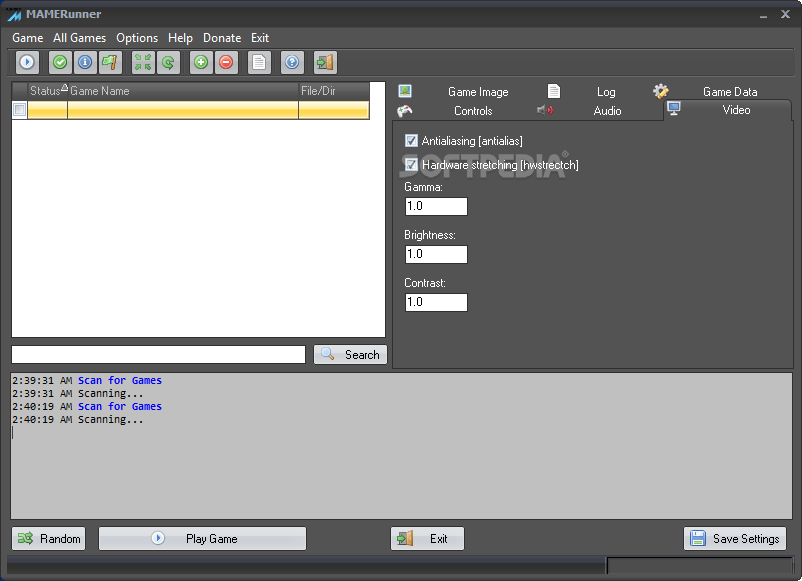Click the Search button
This screenshot has width=802, height=581.
coord(350,354)
